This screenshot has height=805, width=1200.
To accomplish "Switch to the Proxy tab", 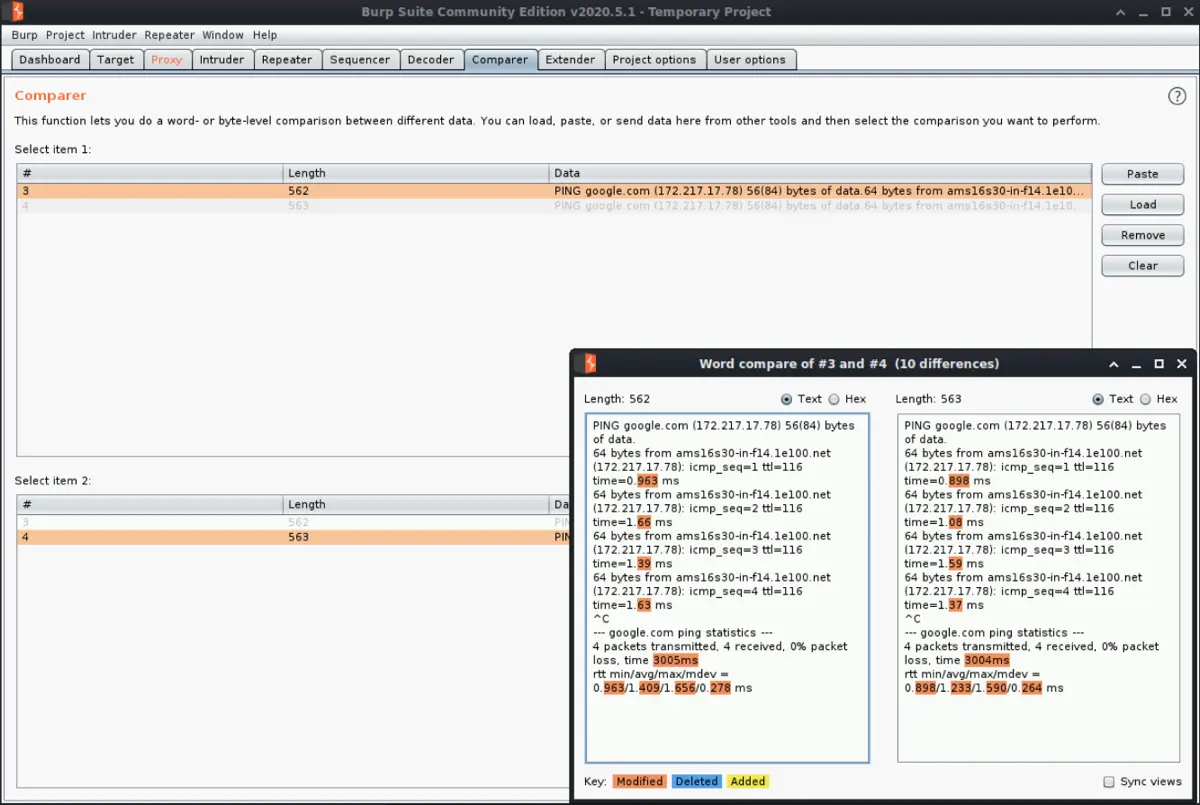I will [x=167, y=60].
